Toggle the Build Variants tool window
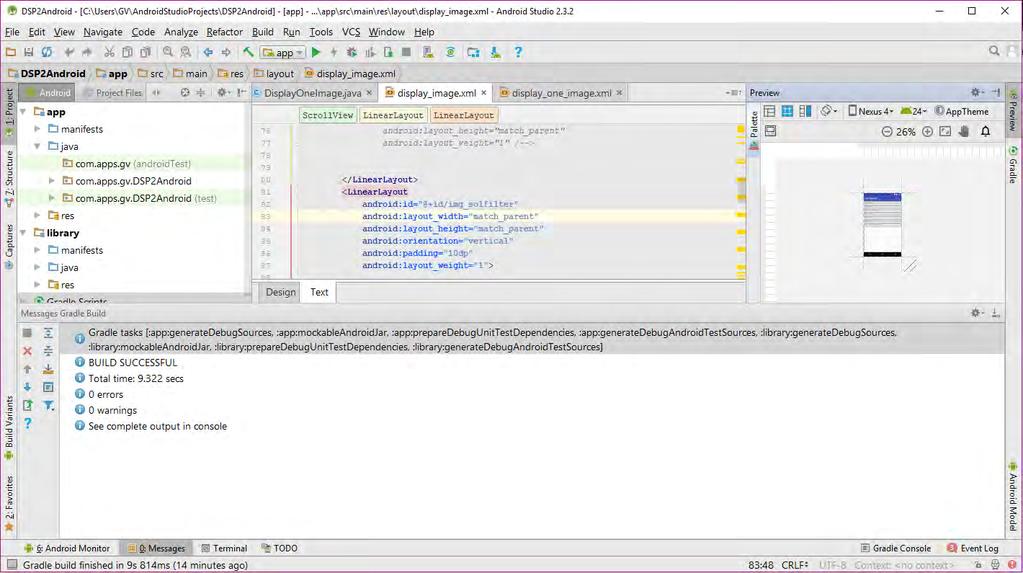 pyautogui.click(x=8, y=427)
